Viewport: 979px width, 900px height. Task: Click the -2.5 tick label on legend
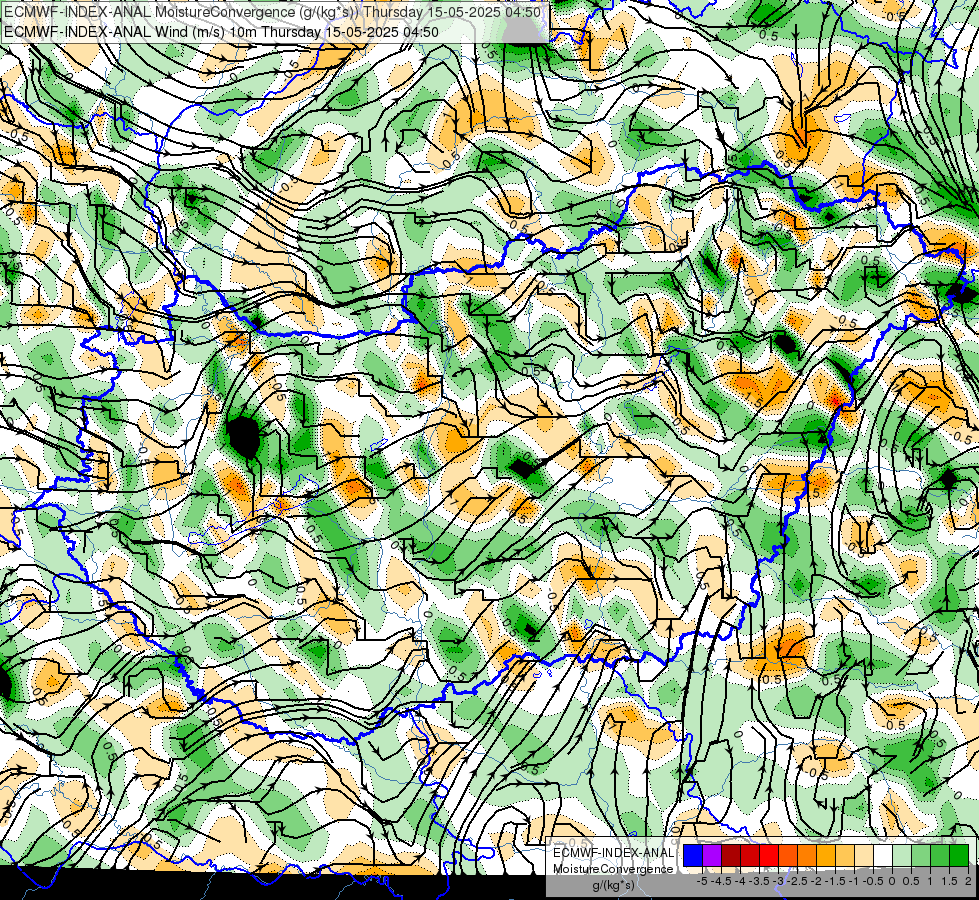point(797,881)
